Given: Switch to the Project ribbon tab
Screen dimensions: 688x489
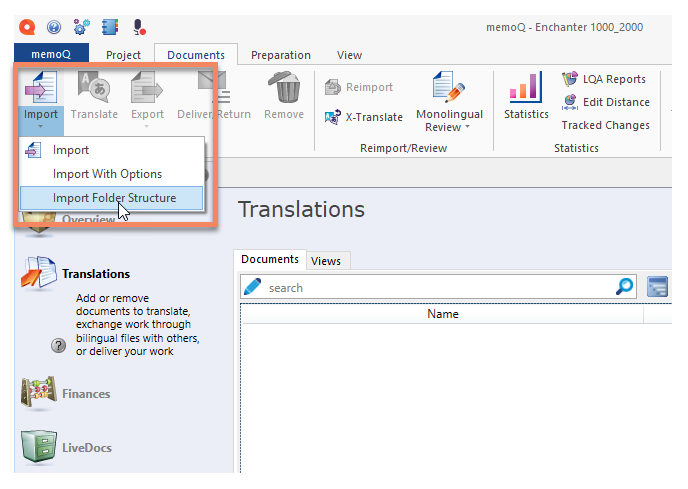Looking at the screenshot, I should point(123,55).
